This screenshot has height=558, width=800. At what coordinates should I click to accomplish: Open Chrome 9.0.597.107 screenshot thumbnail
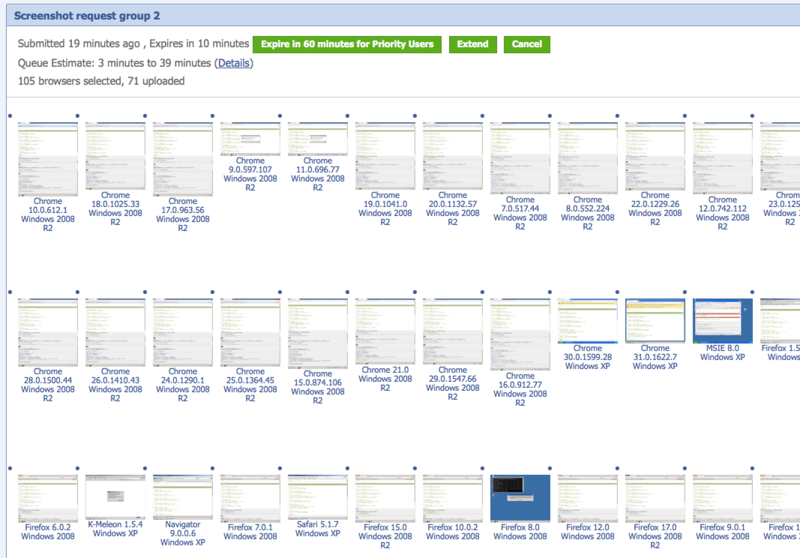(250, 139)
